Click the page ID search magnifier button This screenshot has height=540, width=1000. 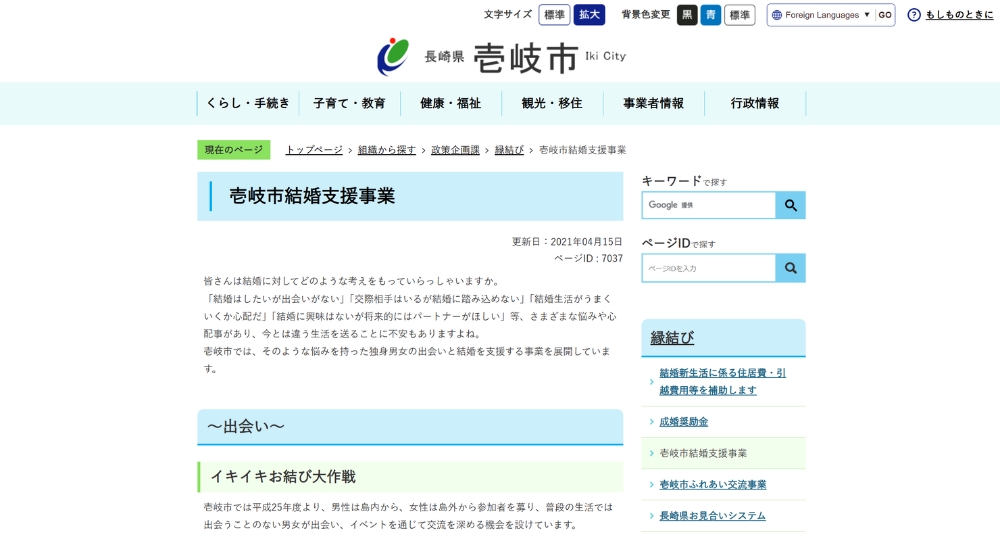pos(790,268)
